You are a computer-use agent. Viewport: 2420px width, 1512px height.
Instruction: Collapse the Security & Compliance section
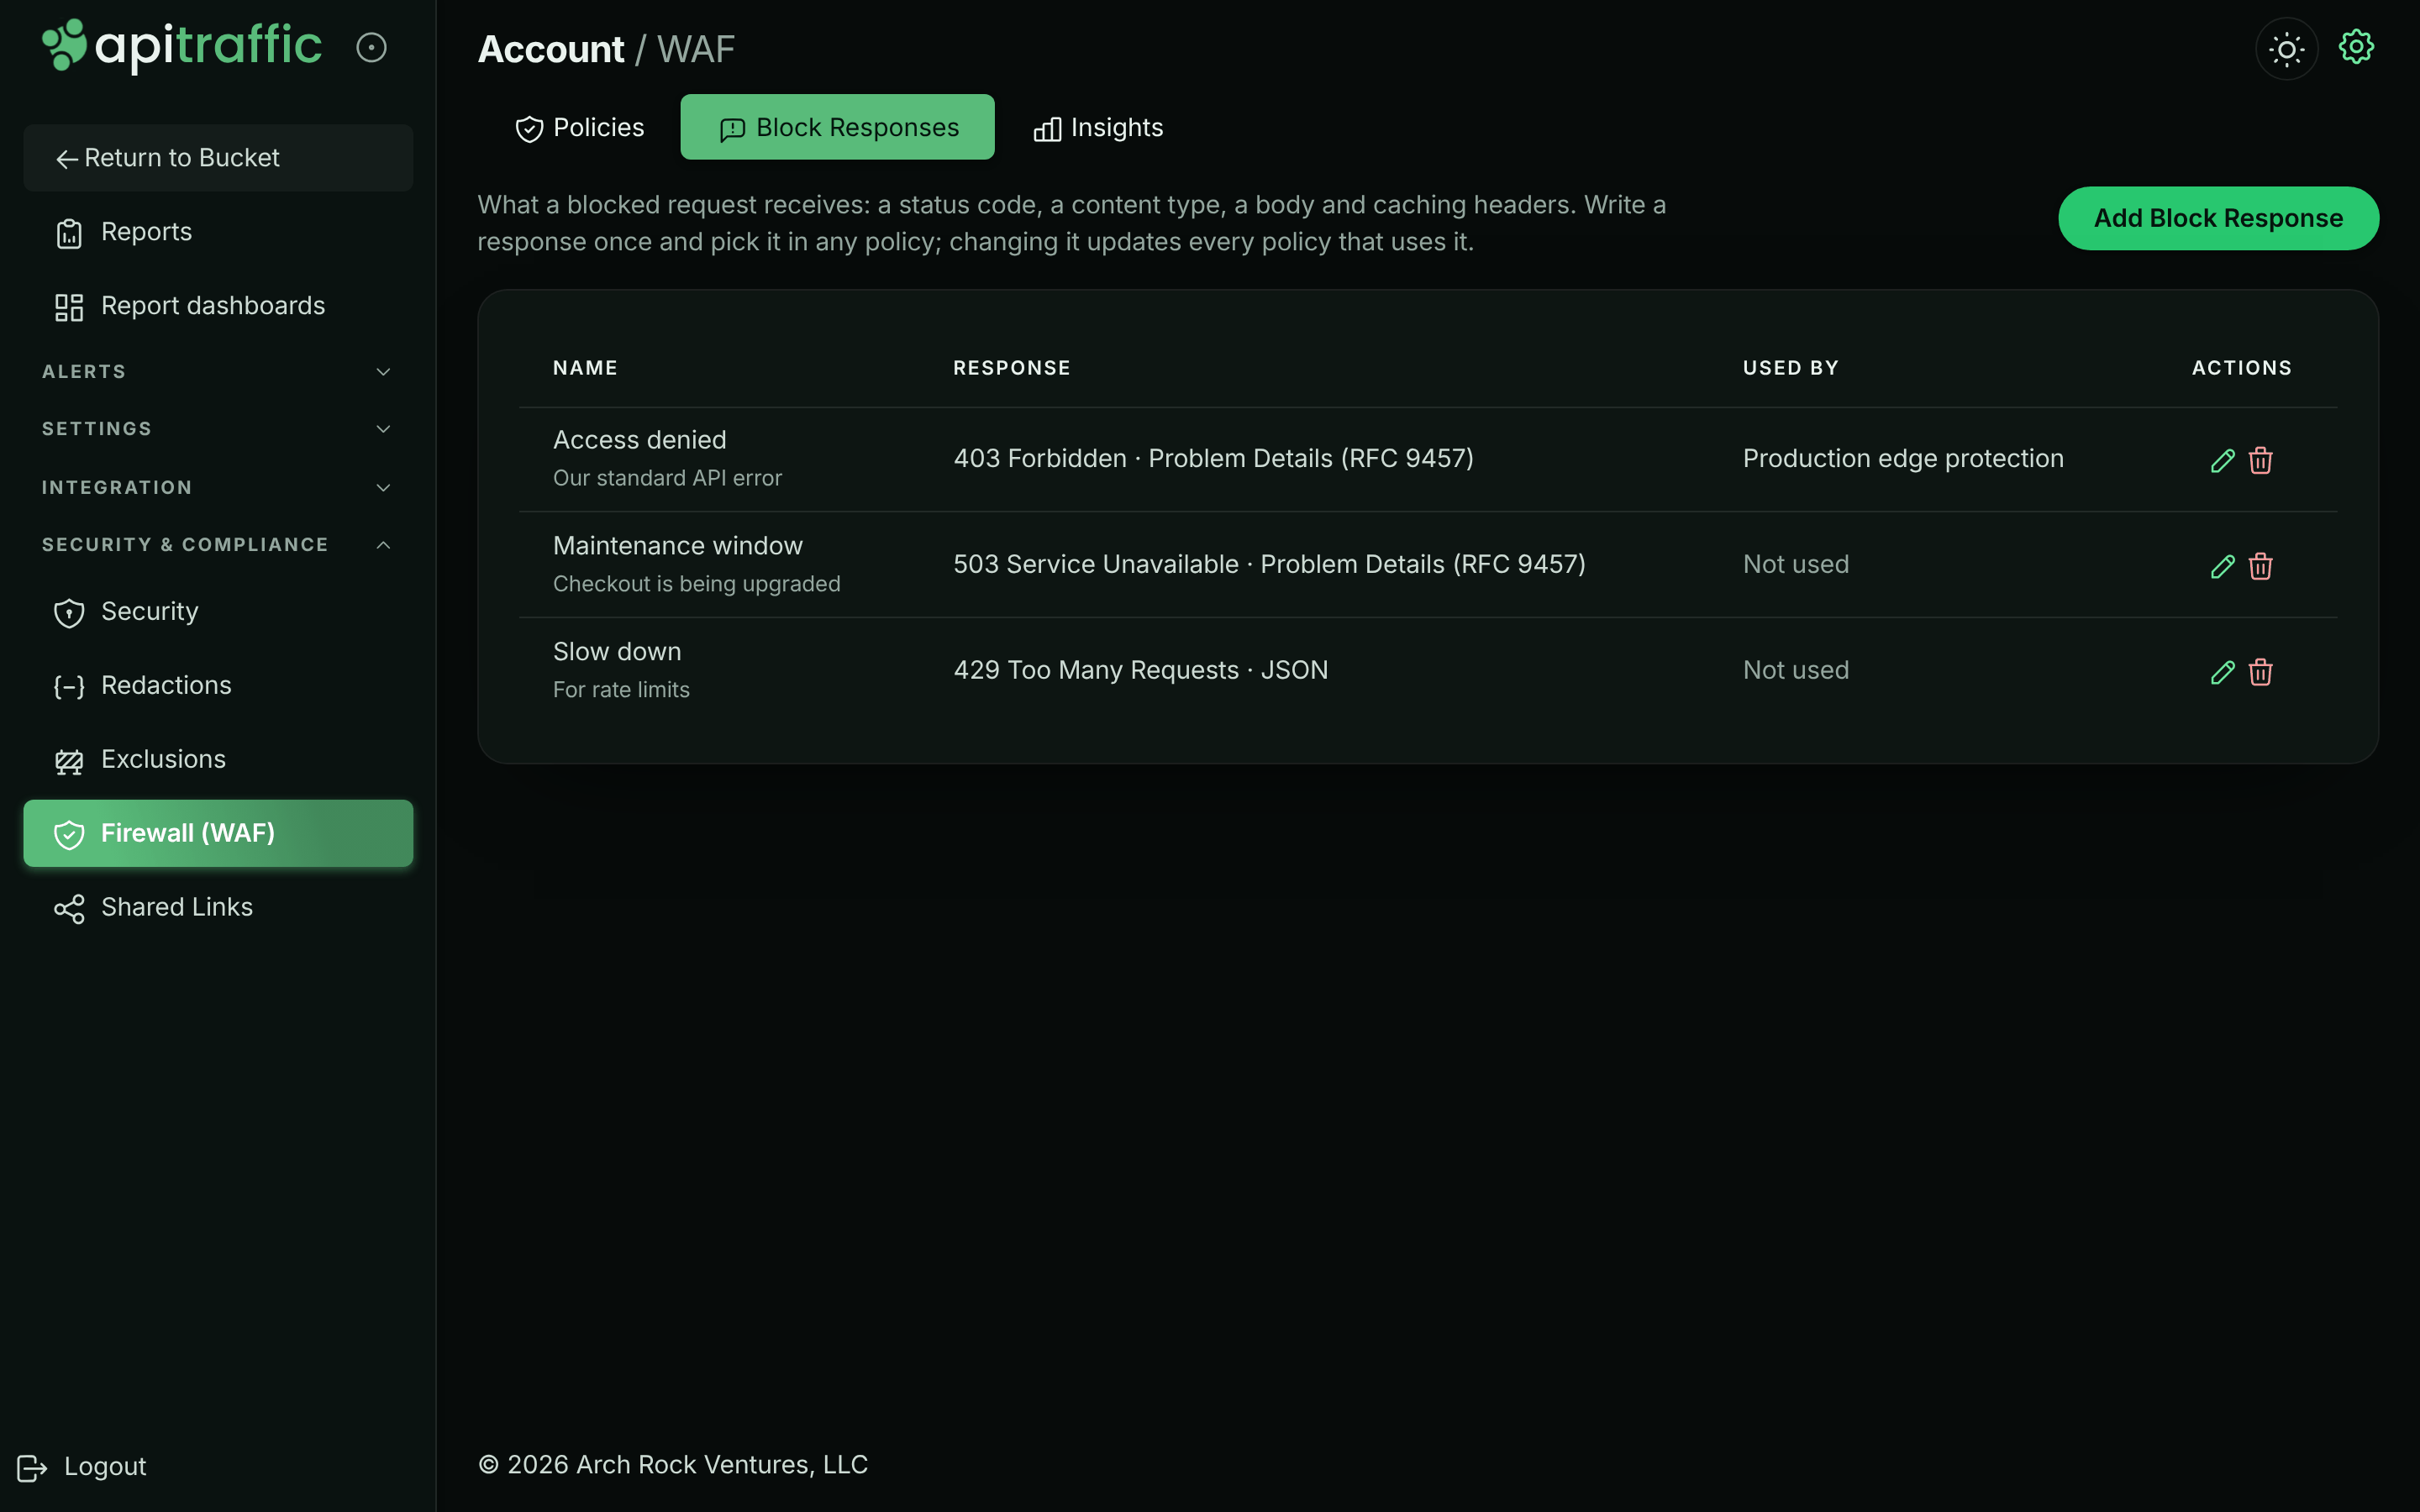218,545
